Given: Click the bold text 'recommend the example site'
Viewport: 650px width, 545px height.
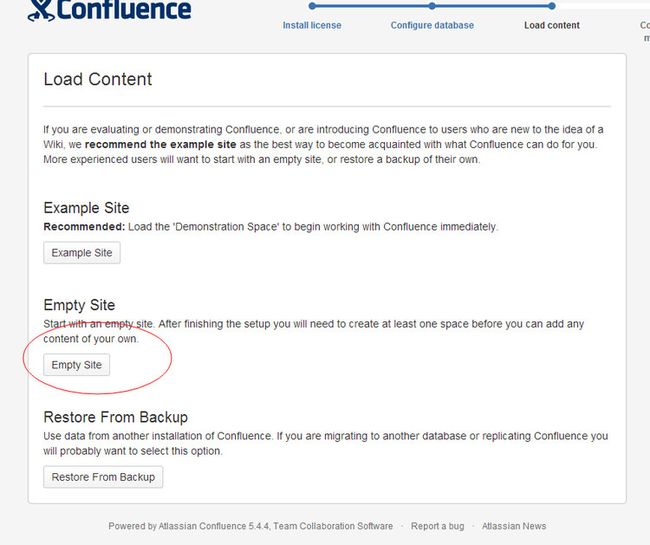Looking at the screenshot, I should (x=160, y=144).
